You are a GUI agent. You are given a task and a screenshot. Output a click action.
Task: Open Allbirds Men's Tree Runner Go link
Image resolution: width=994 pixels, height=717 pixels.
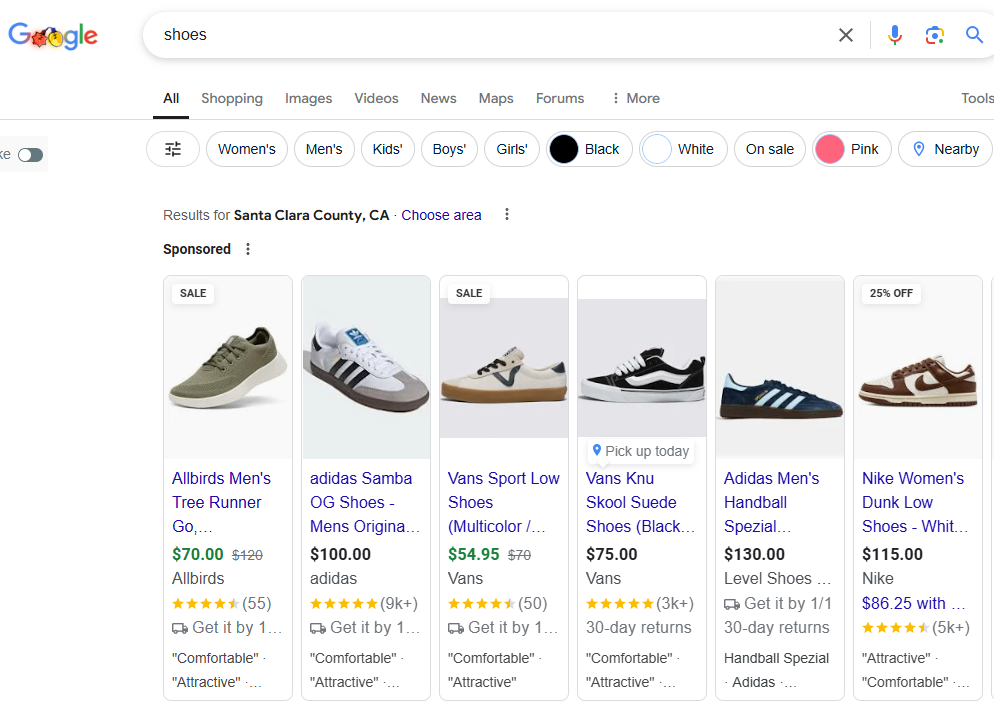tap(221, 502)
